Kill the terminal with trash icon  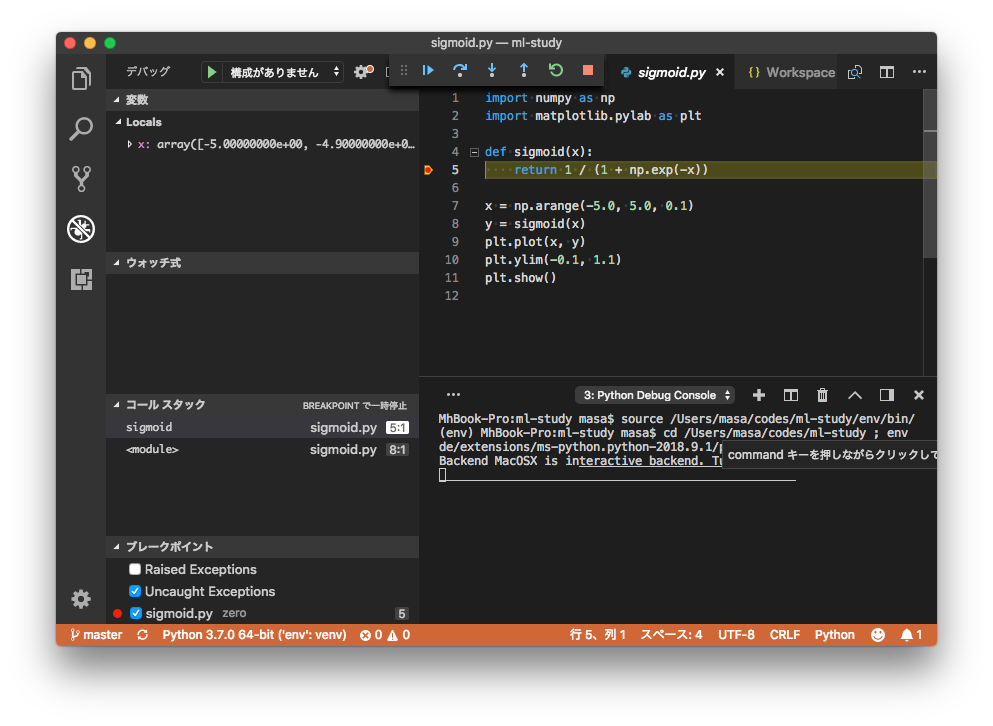[x=822, y=395]
